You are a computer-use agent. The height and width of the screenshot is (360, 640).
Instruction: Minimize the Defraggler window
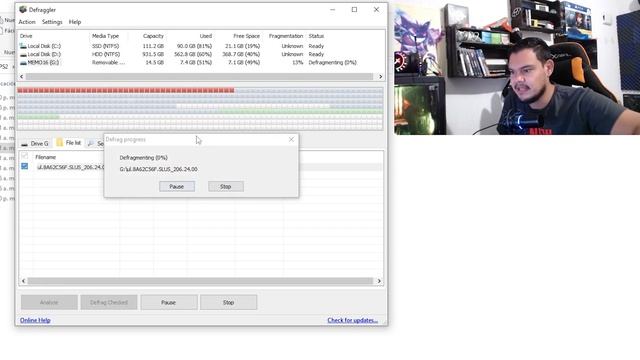pos(333,9)
